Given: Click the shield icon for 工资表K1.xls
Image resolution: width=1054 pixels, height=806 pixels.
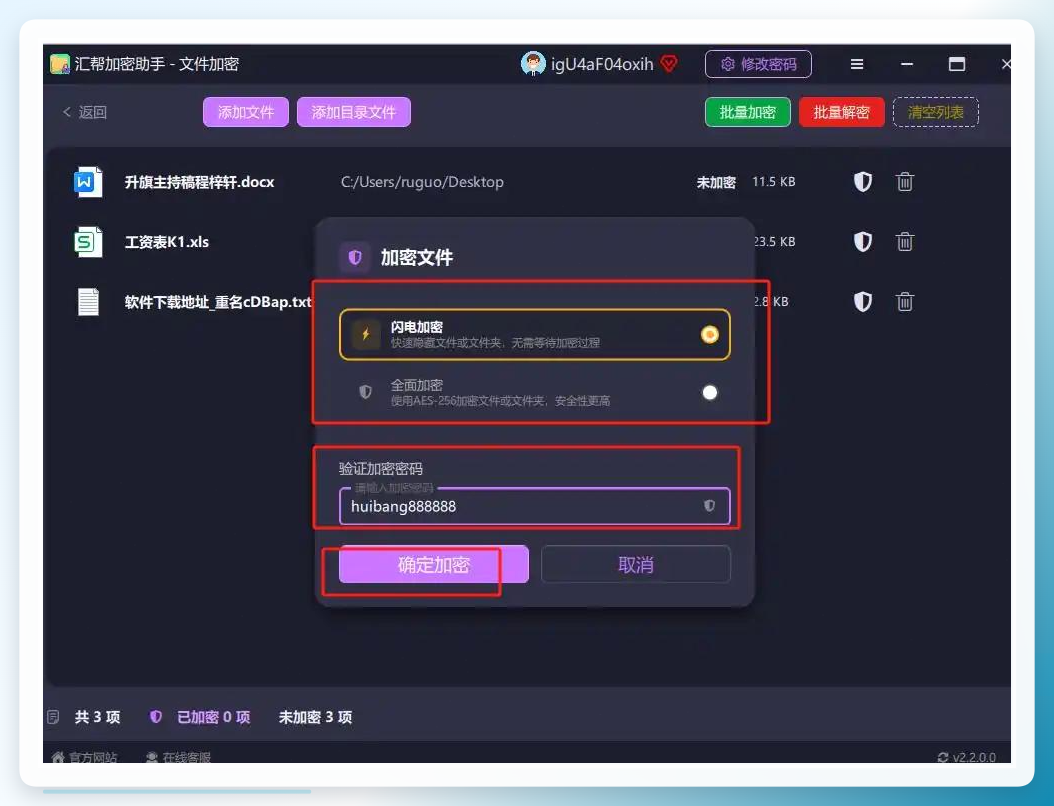Looking at the screenshot, I should [x=862, y=241].
